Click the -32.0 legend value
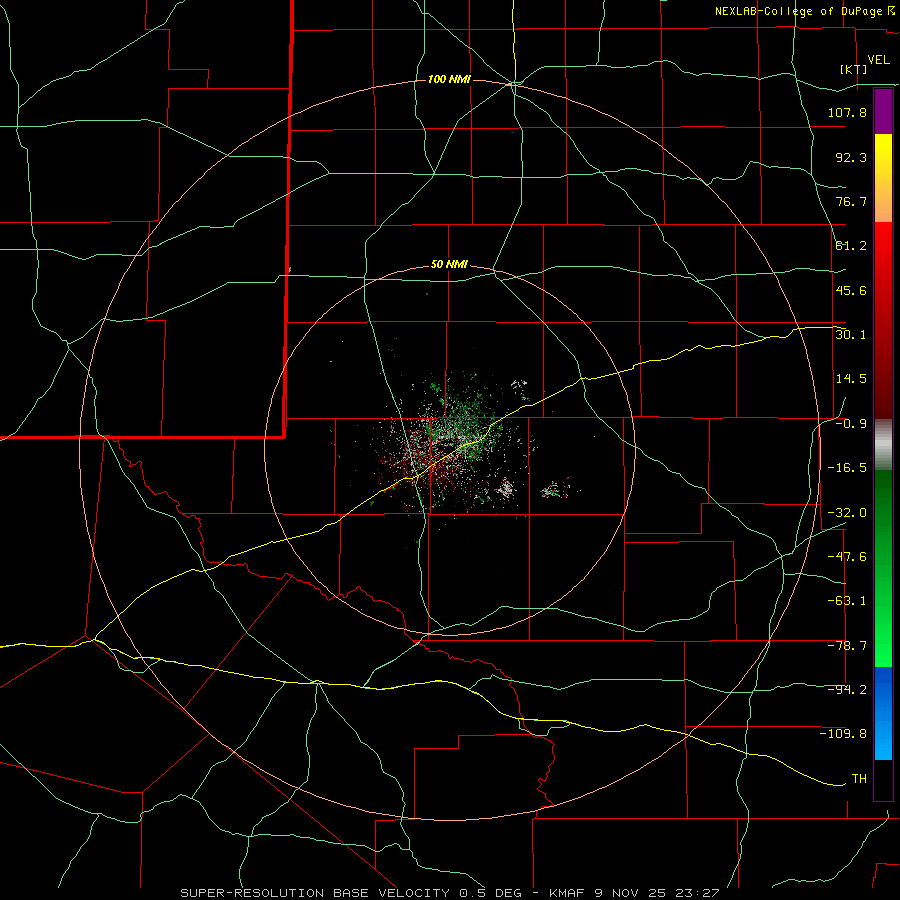 coord(847,513)
